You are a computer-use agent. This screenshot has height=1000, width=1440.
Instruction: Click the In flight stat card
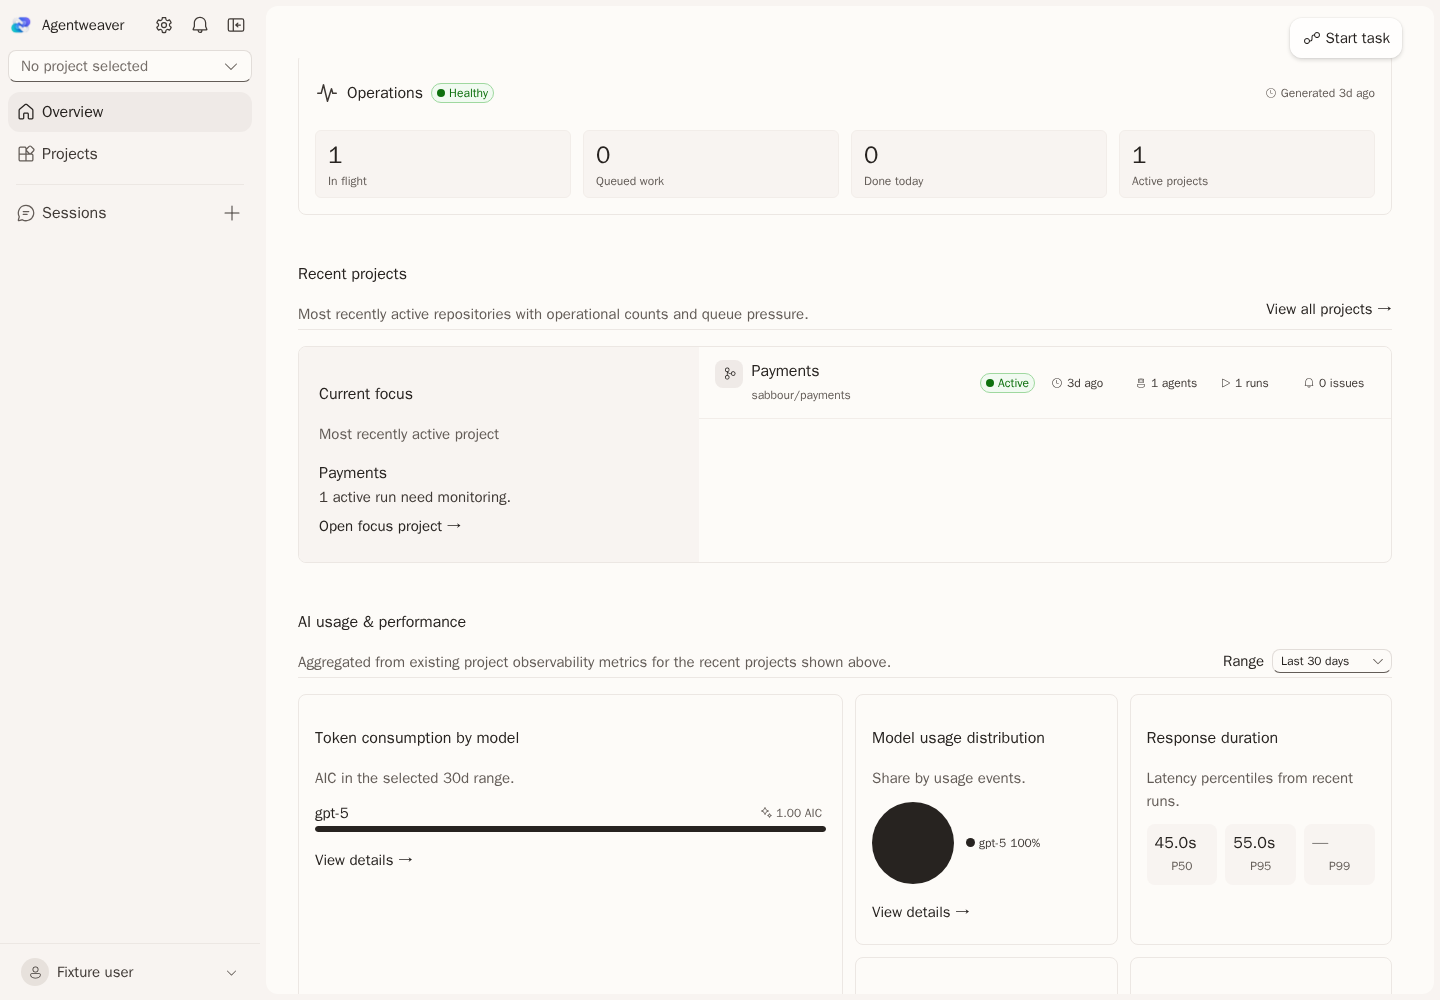pos(443,164)
